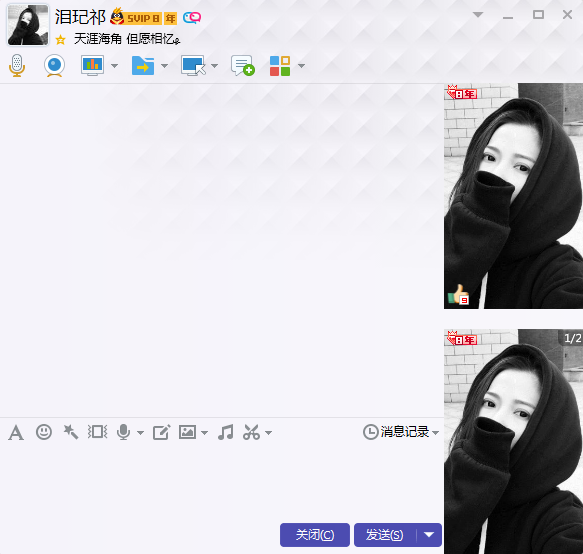This screenshot has height=554, width=583.
Task: Expand the screenshot scissors dropdown arrow
Action: click(268, 433)
